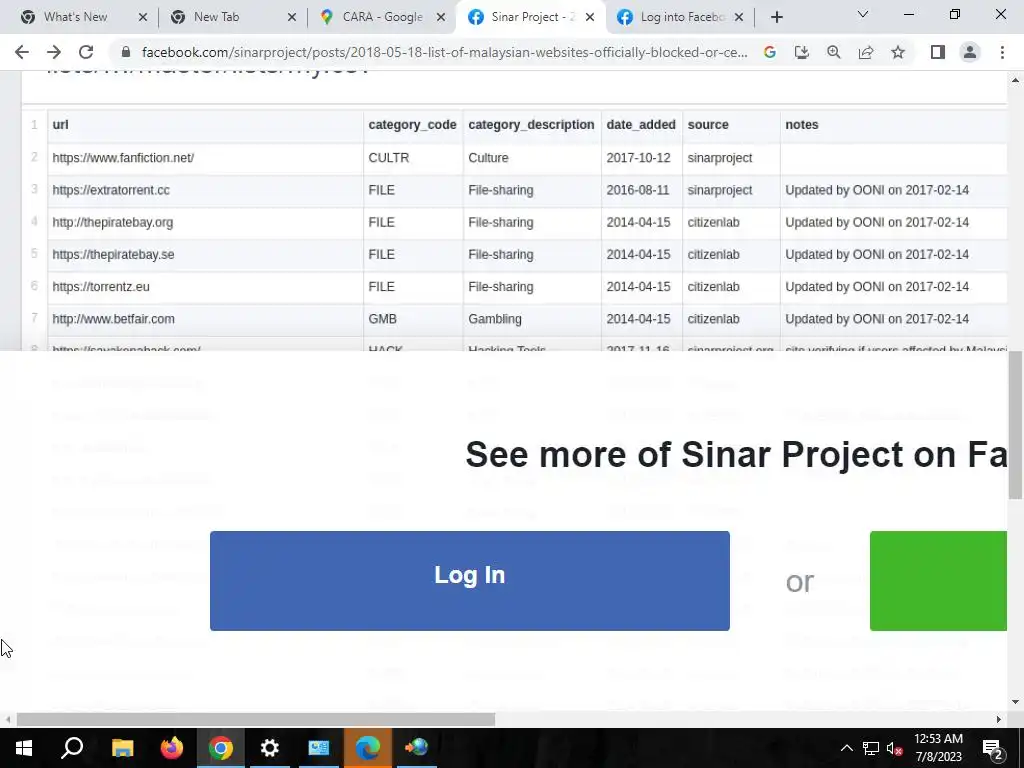
Task: Bookmark this page with the star icon
Action: (x=898, y=52)
